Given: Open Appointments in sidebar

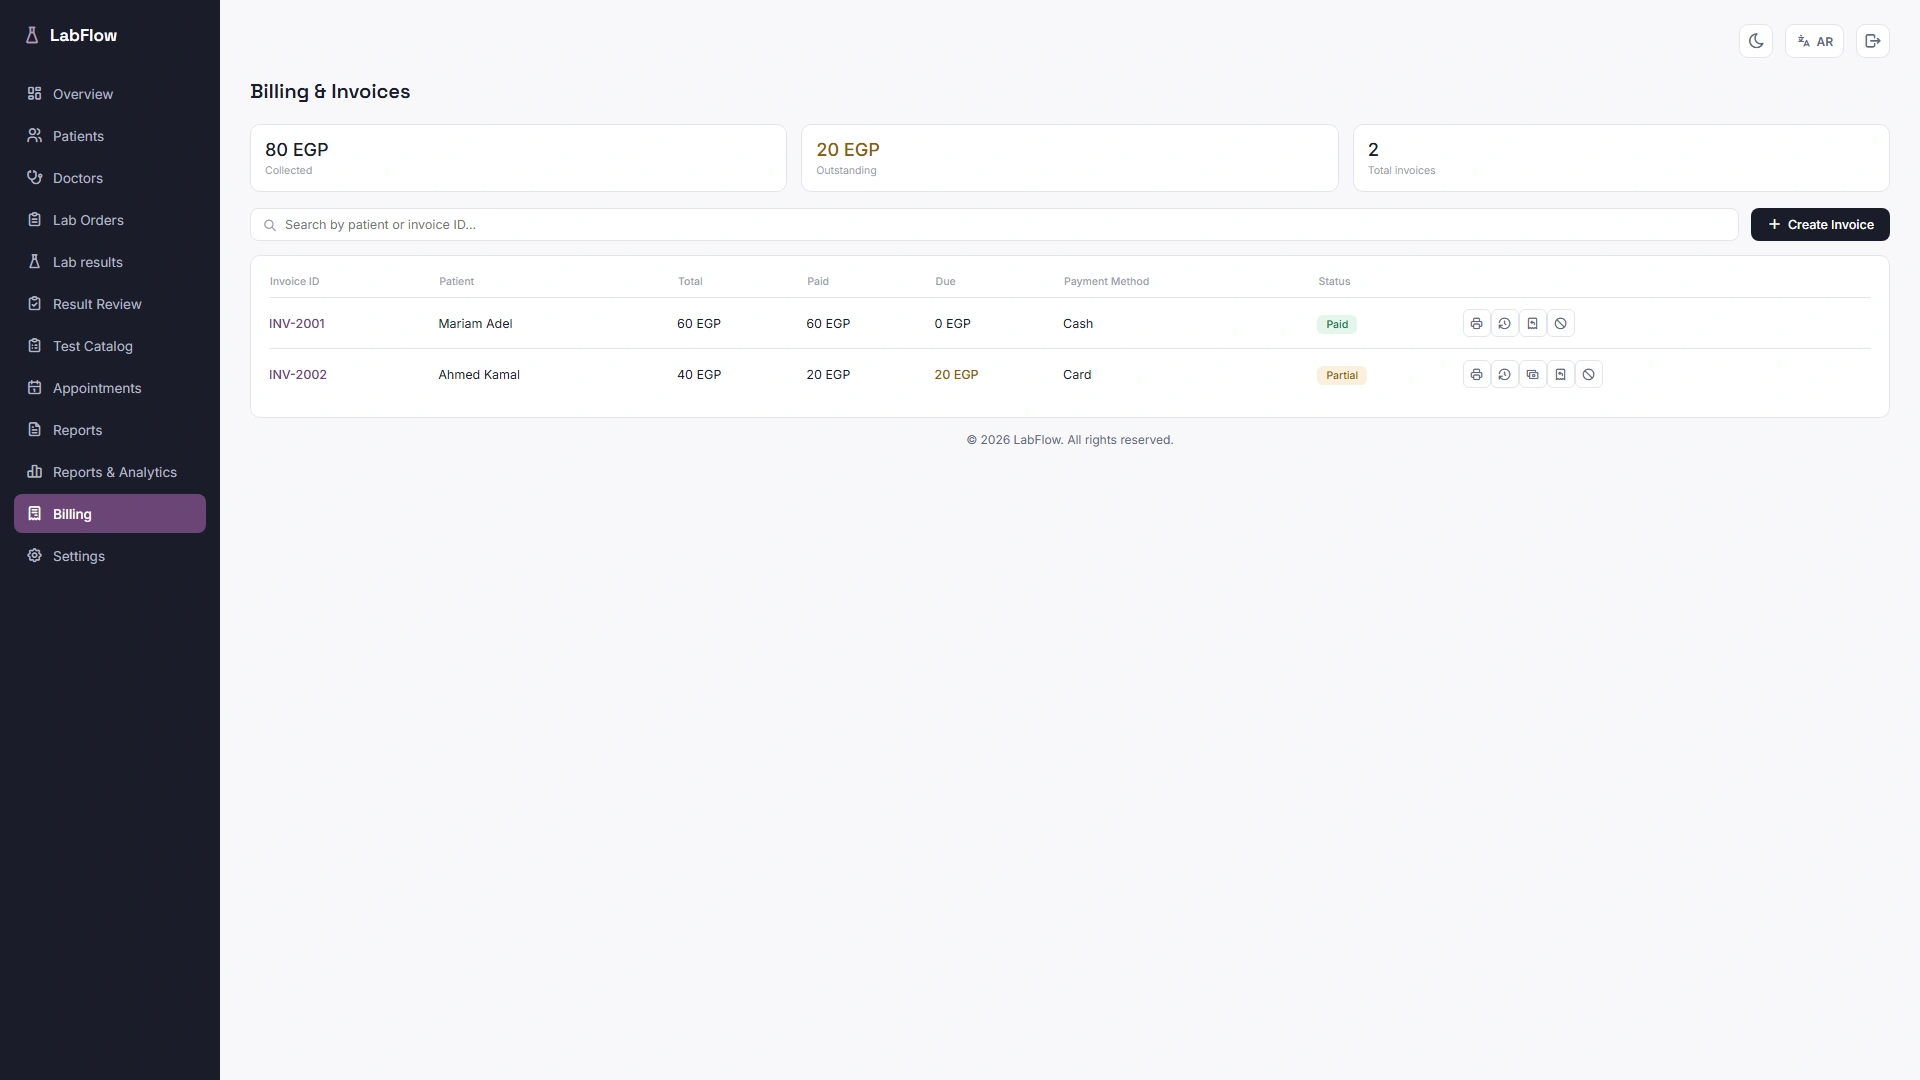Looking at the screenshot, I should click(x=110, y=388).
